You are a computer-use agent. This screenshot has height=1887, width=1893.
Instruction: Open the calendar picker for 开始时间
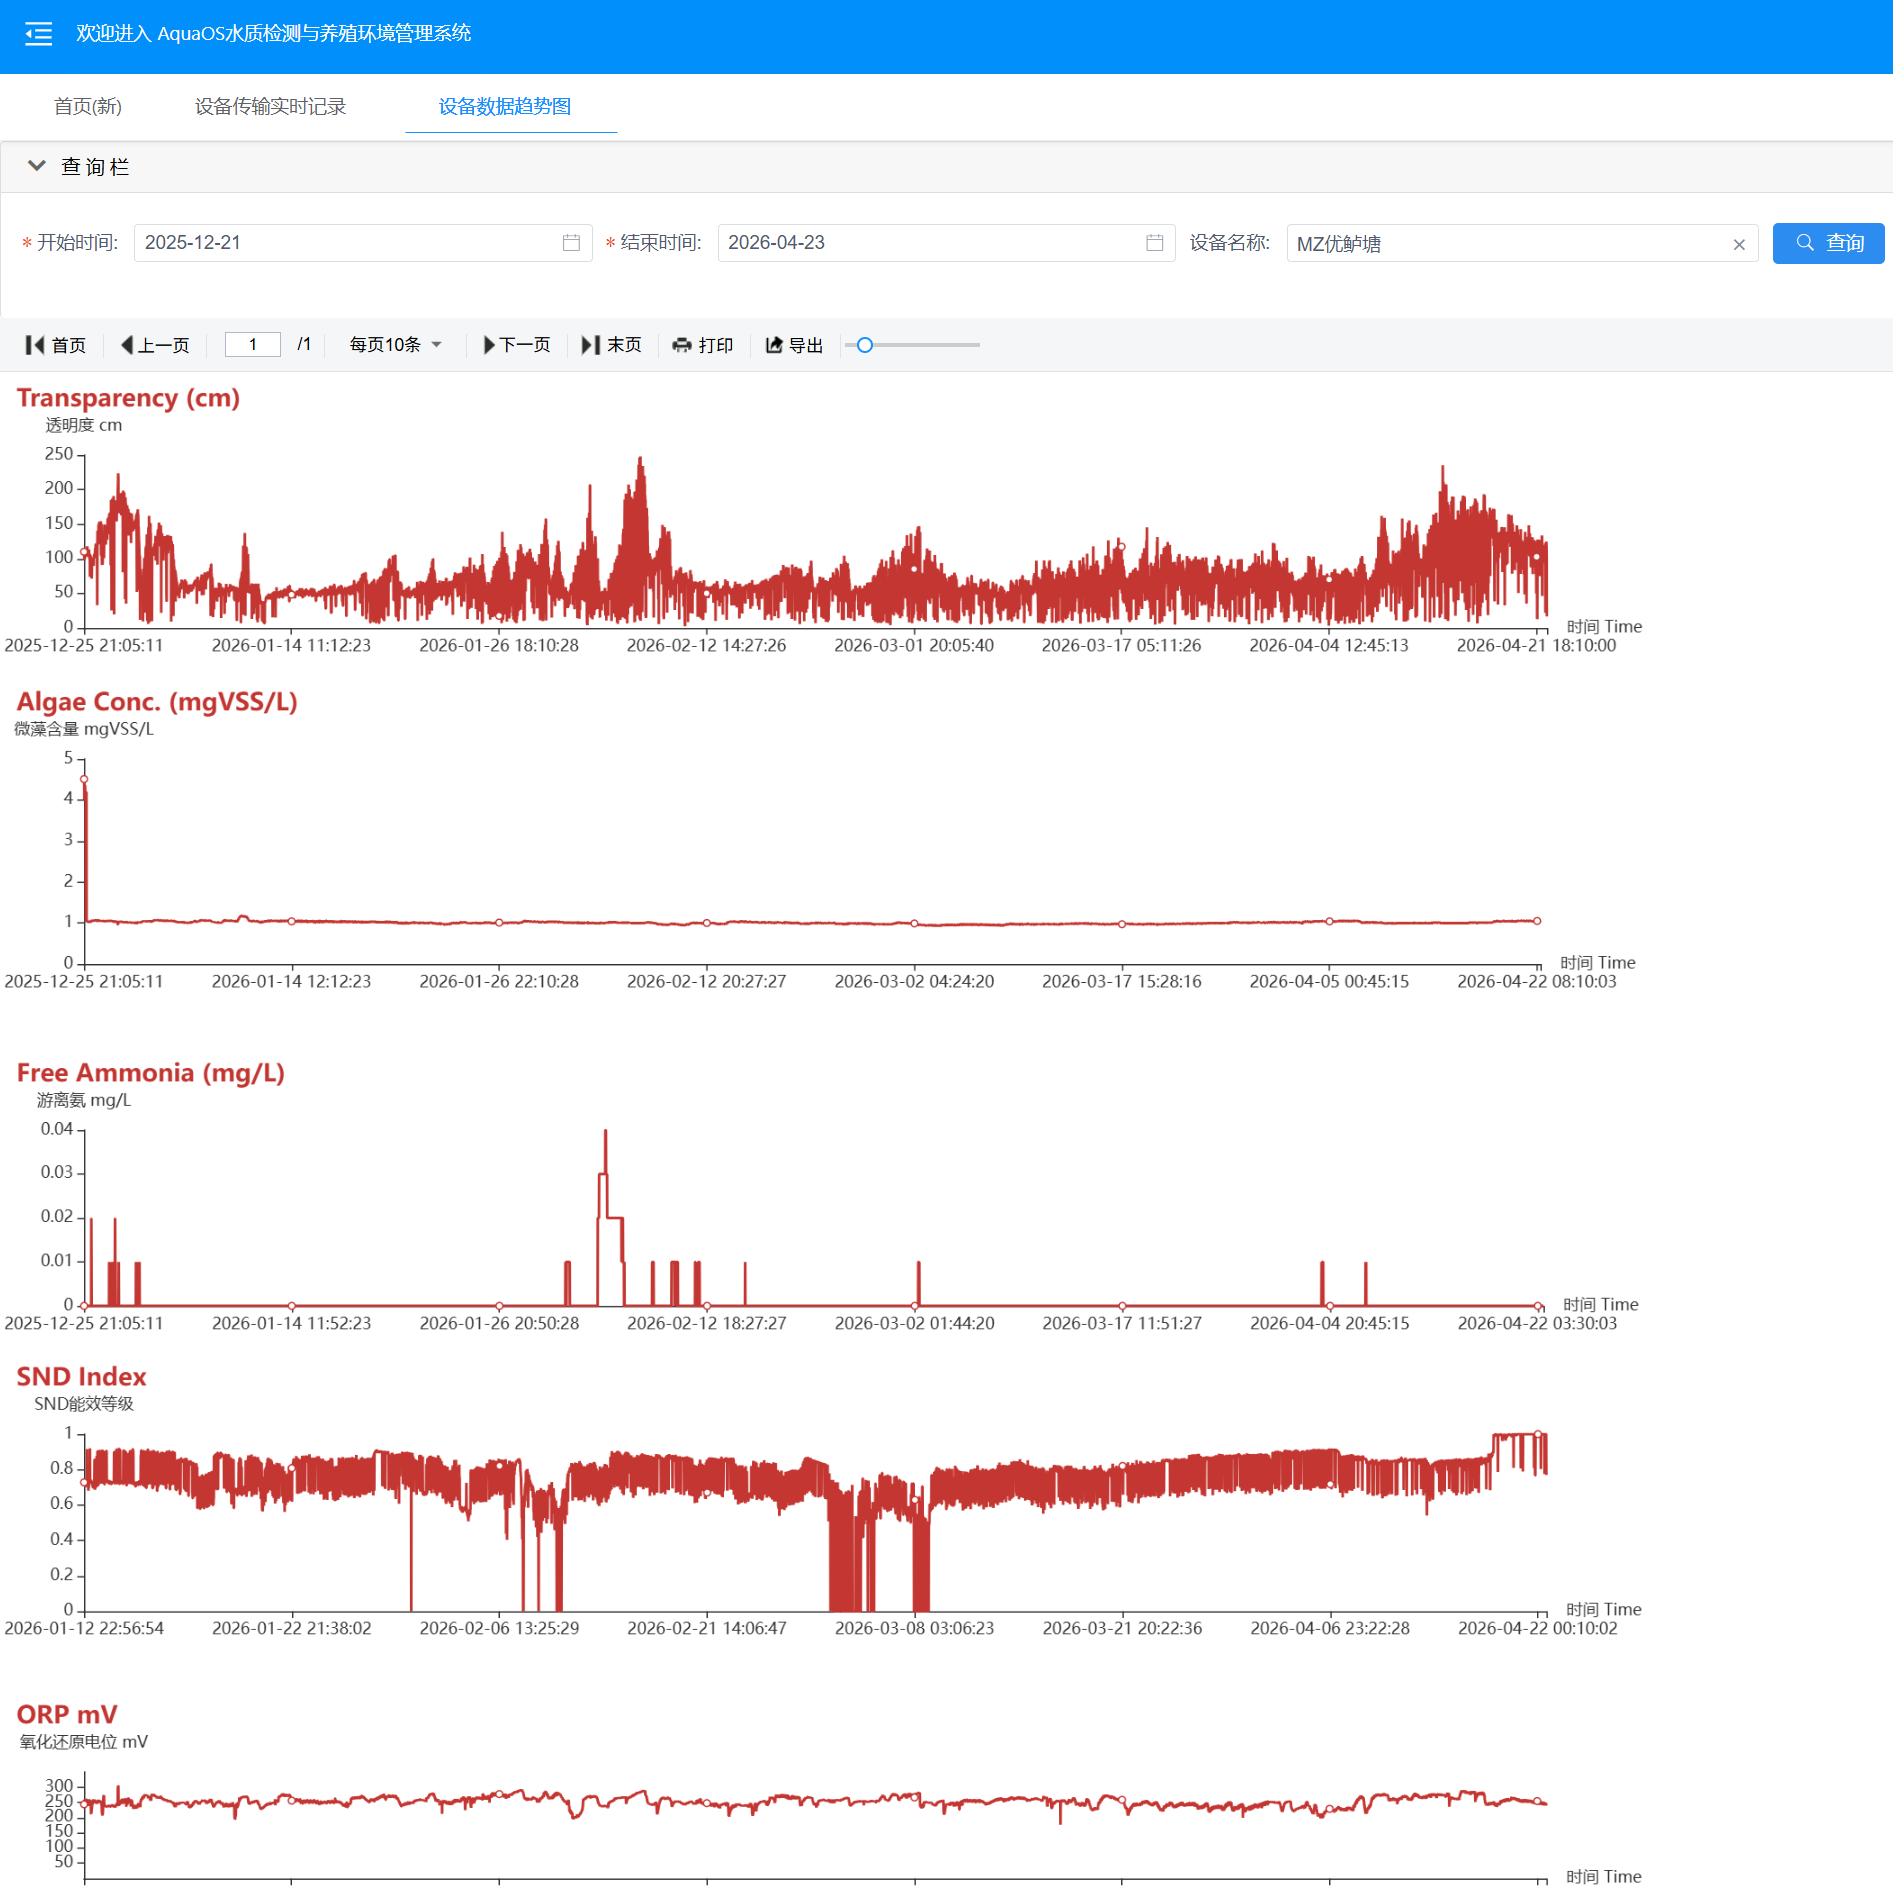coord(571,242)
